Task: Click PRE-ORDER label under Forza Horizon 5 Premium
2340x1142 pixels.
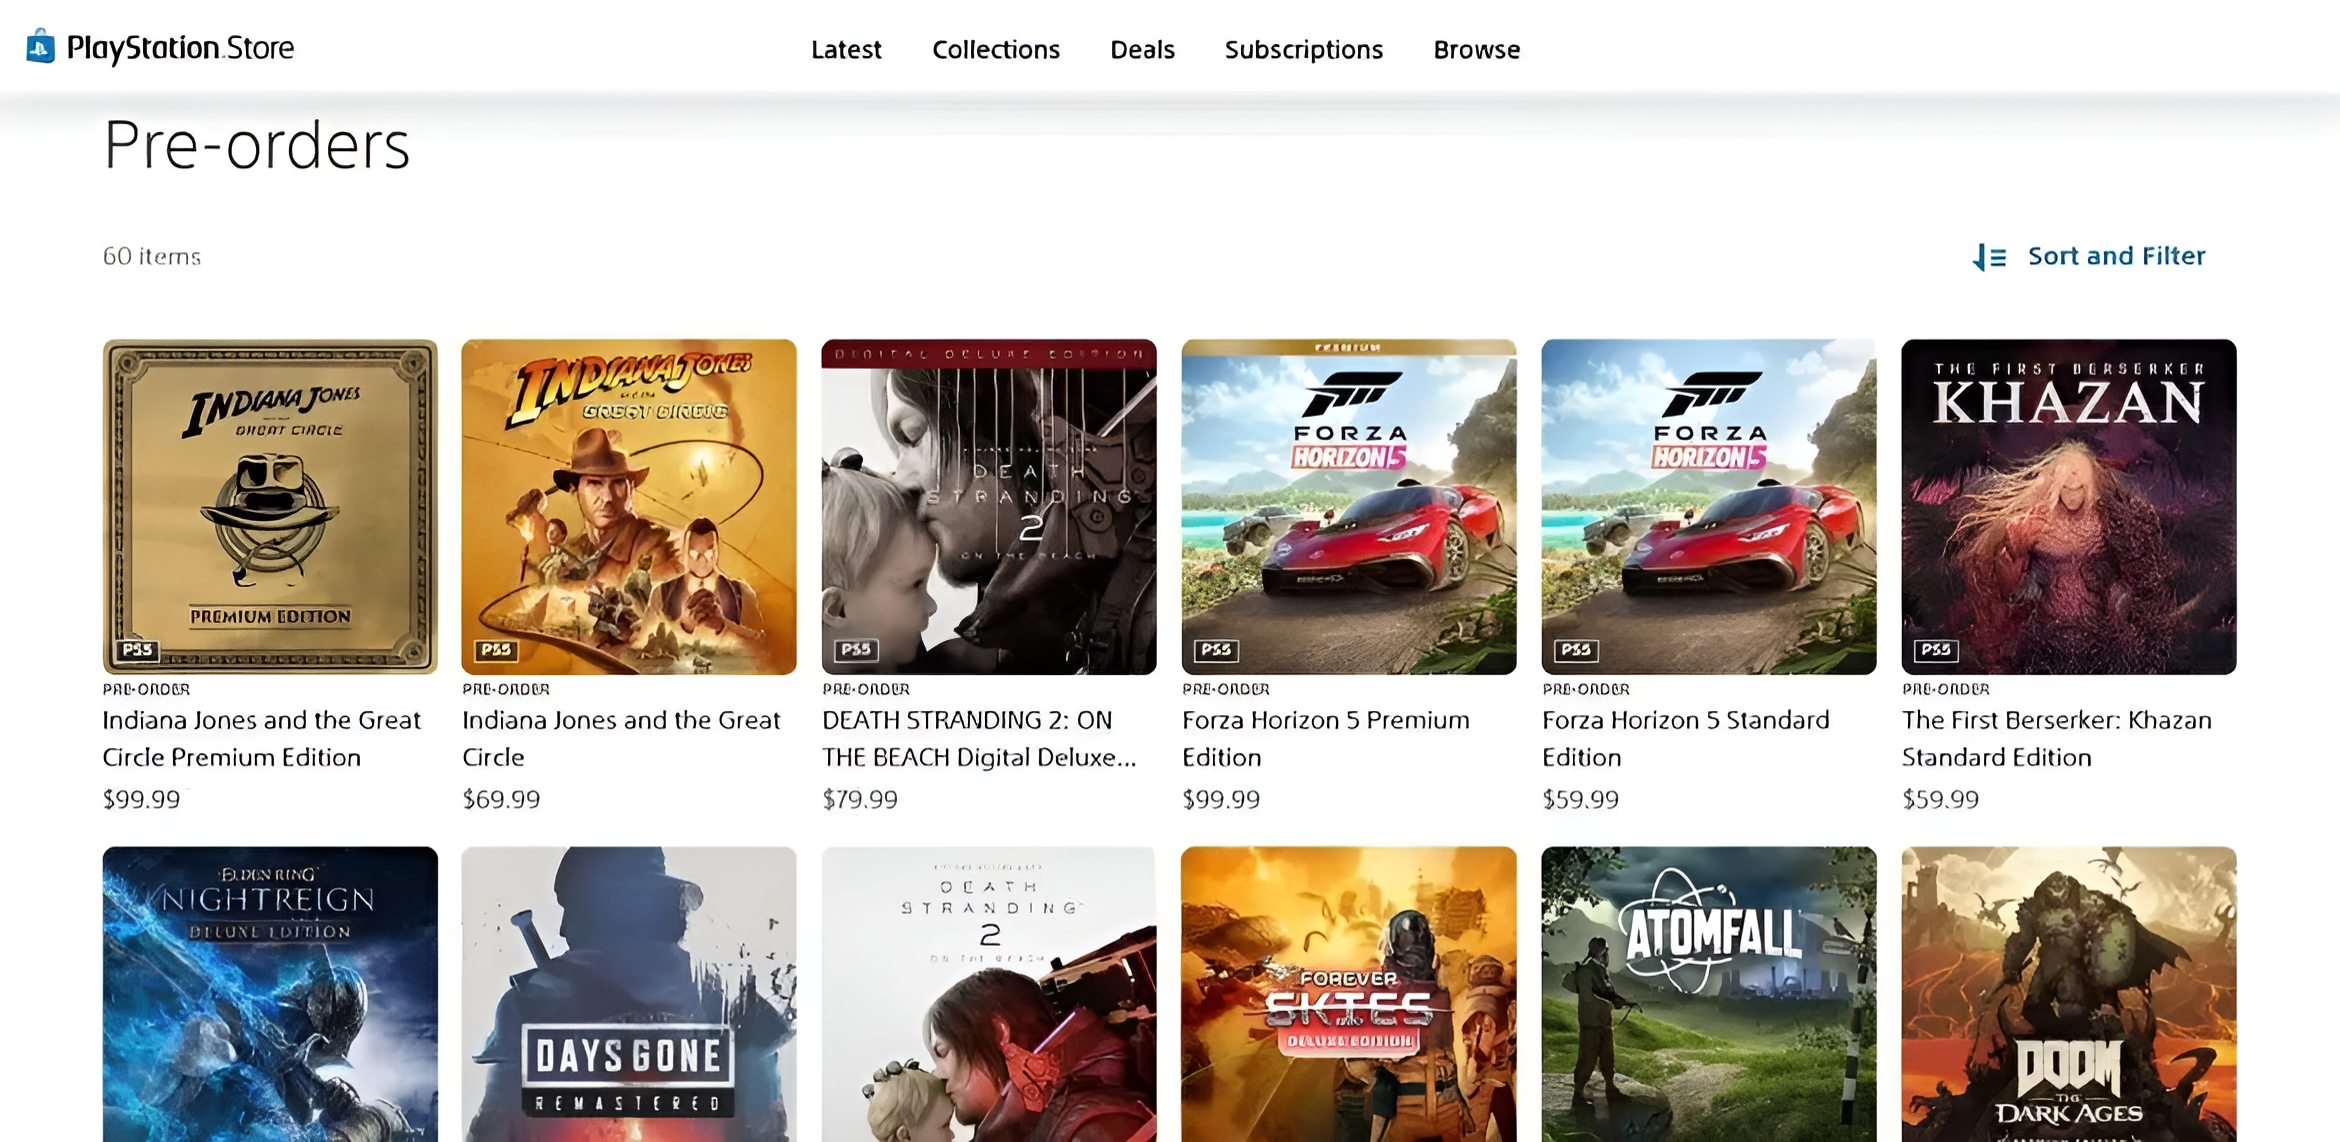Action: (x=1226, y=689)
